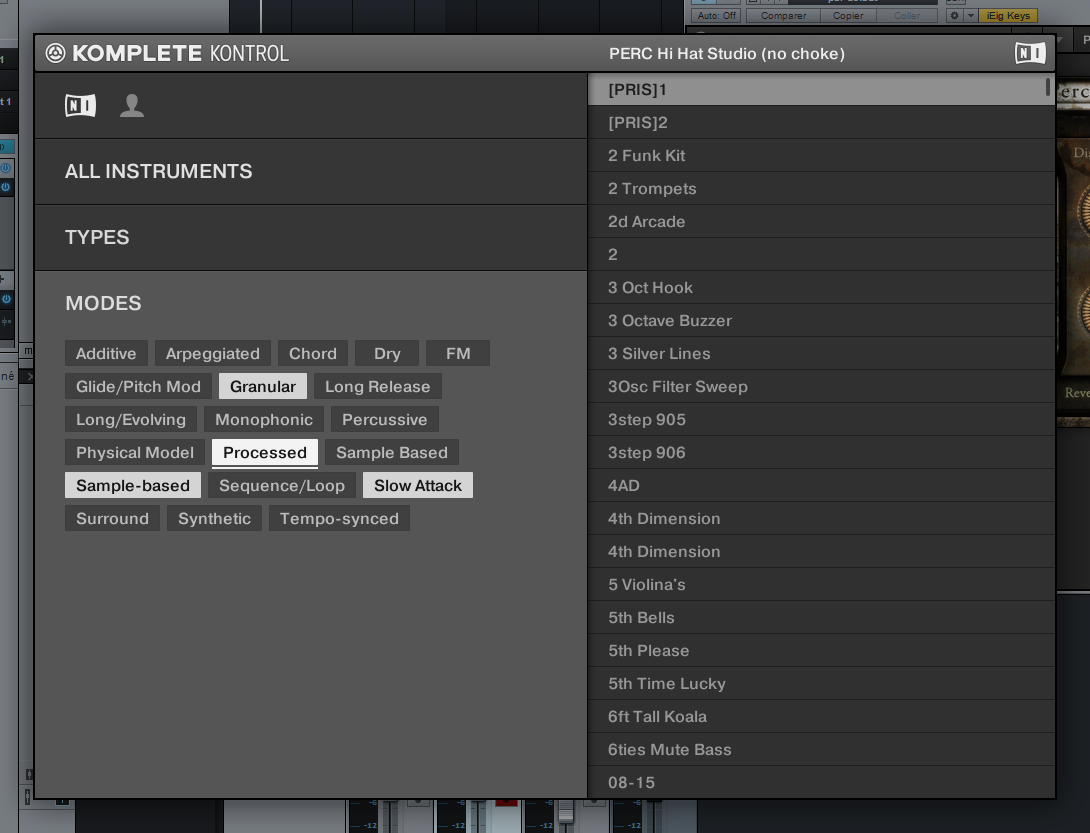The height and width of the screenshot is (833, 1090).
Task: Click the Comparer button
Action: pos(783,15)
